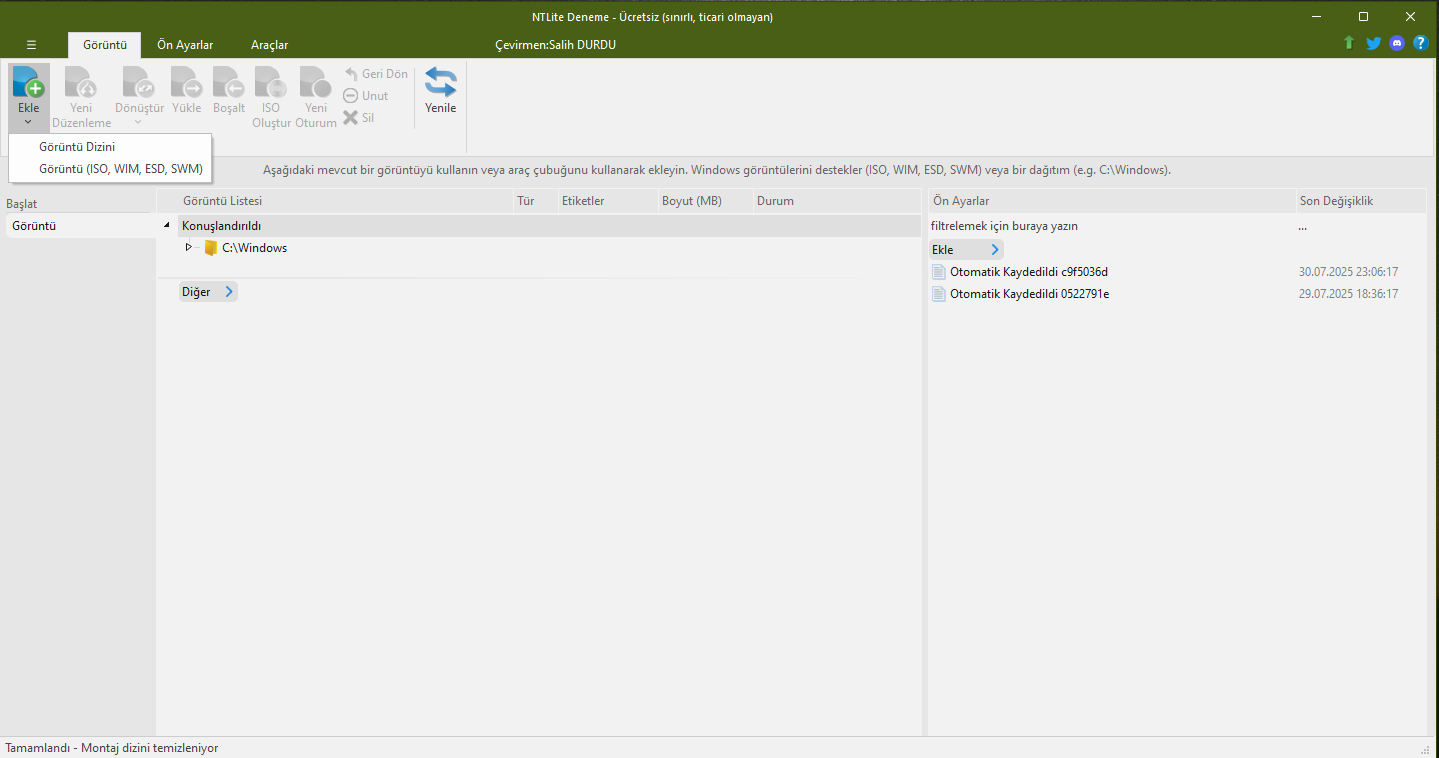Click the ISO Oluştur icon
This screenshot has height=758, width=1439.
click(271, 82)
